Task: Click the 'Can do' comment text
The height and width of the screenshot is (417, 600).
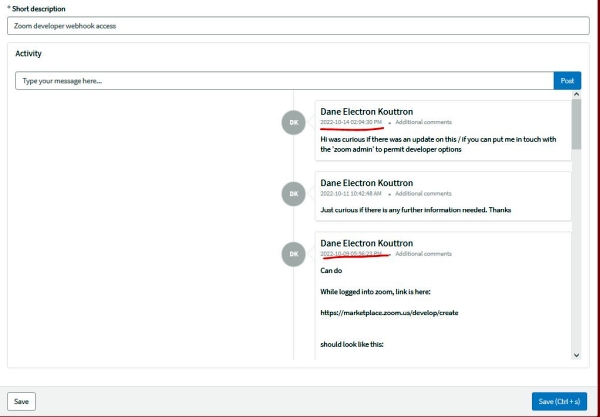Action: (331, 270)
